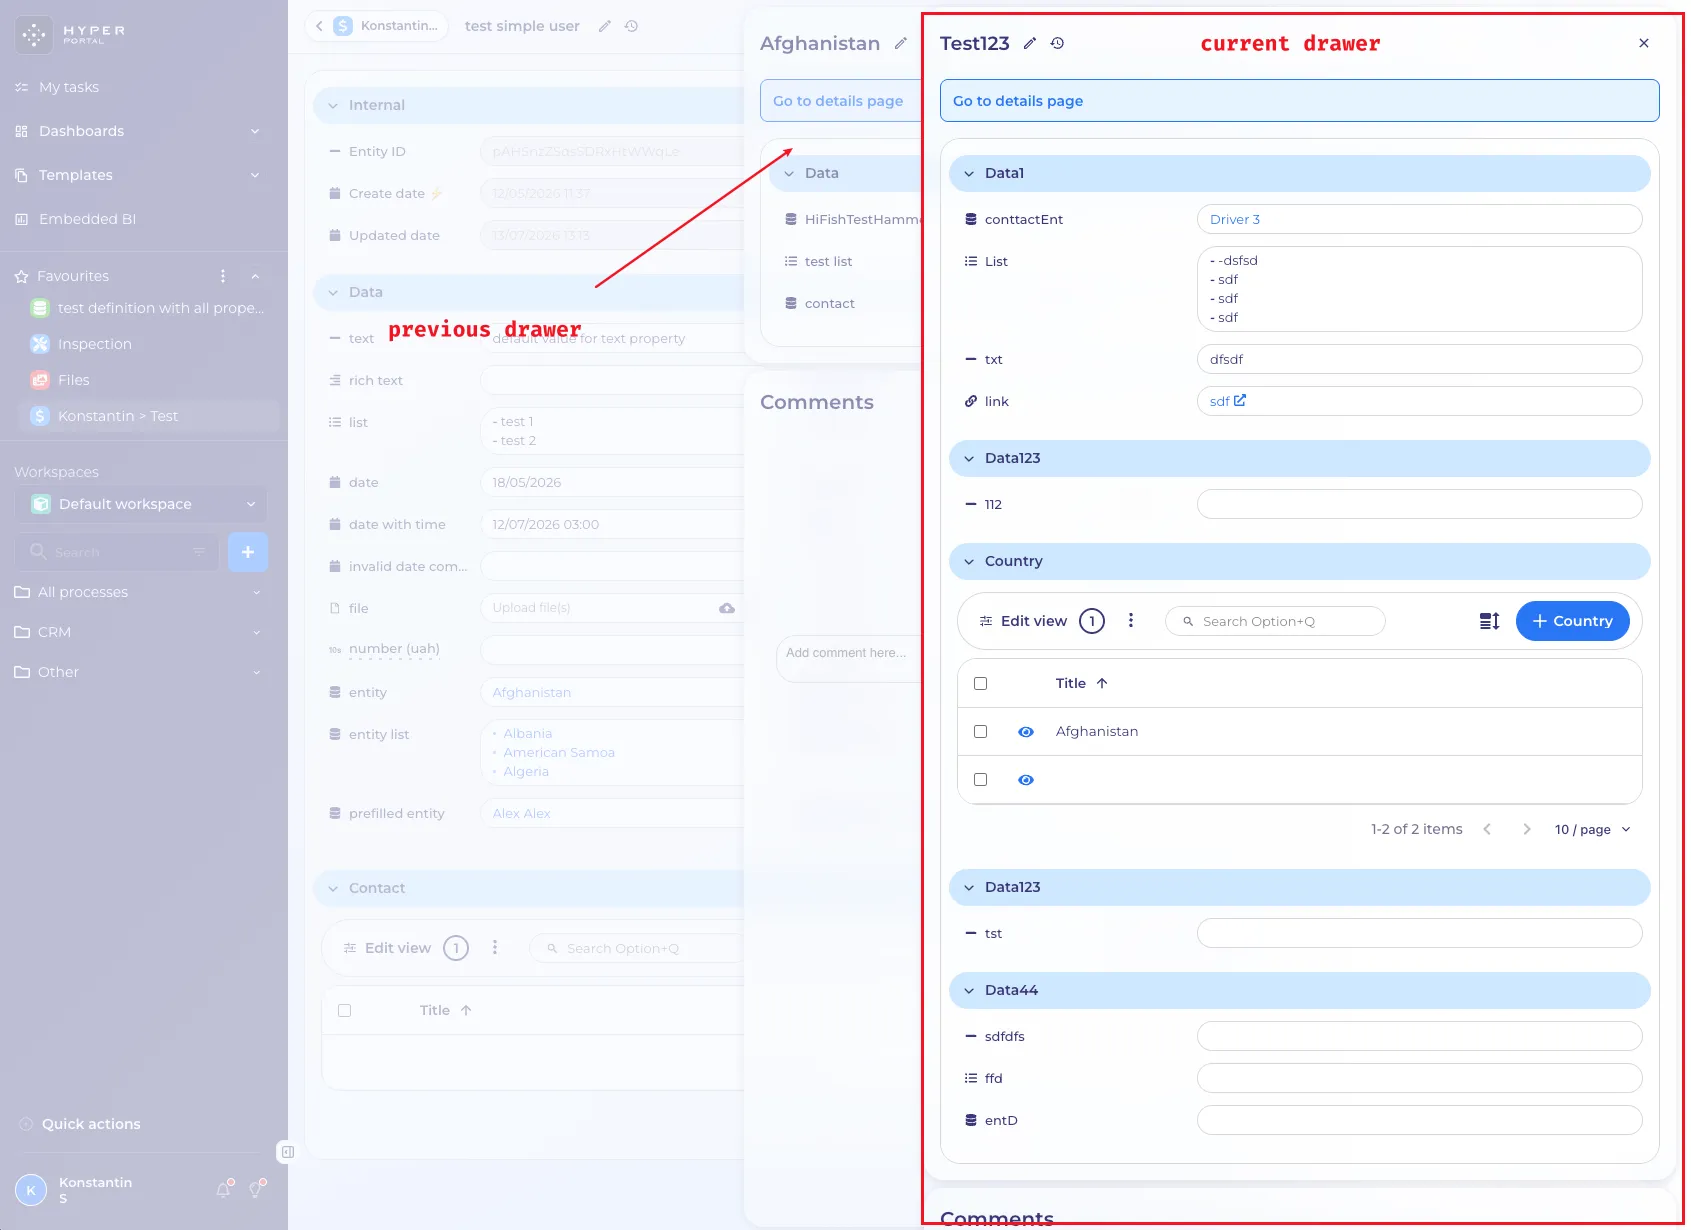Collapse Favourites list chevron
The image size is (1691, 1230).
tap(255, 276)
